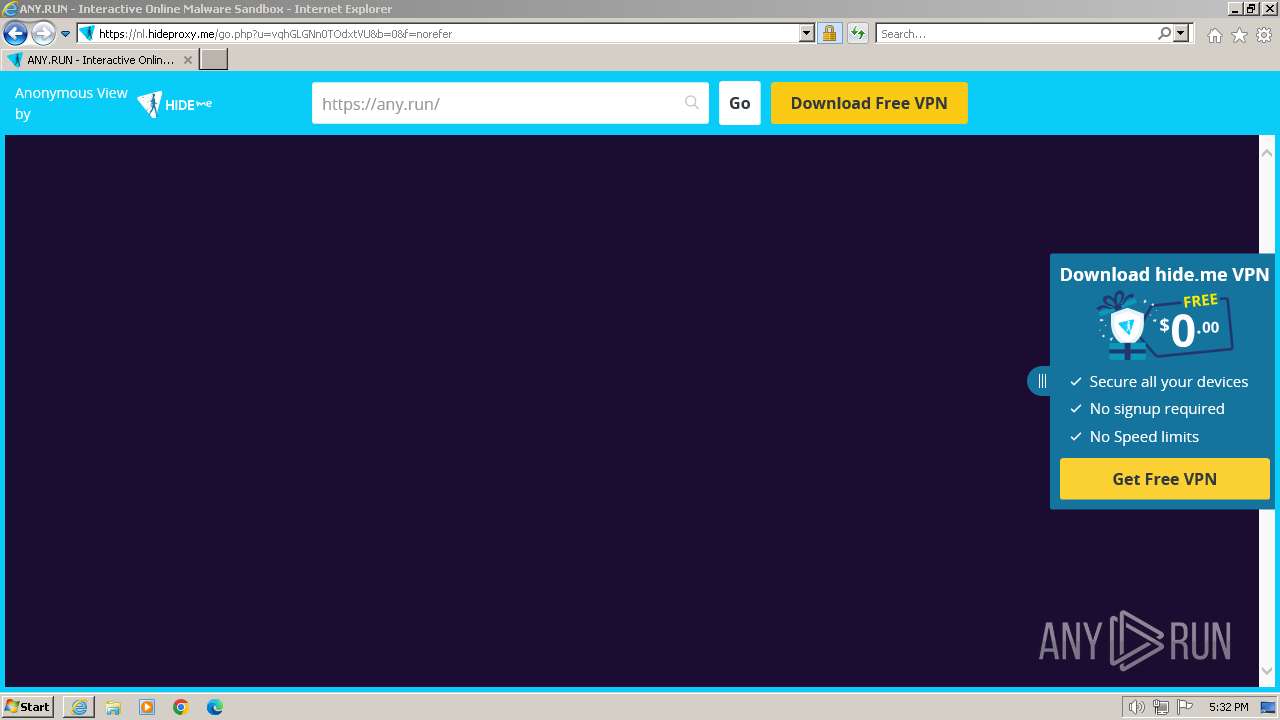
Task: Open the Windows Start menu
Action: 28,707
